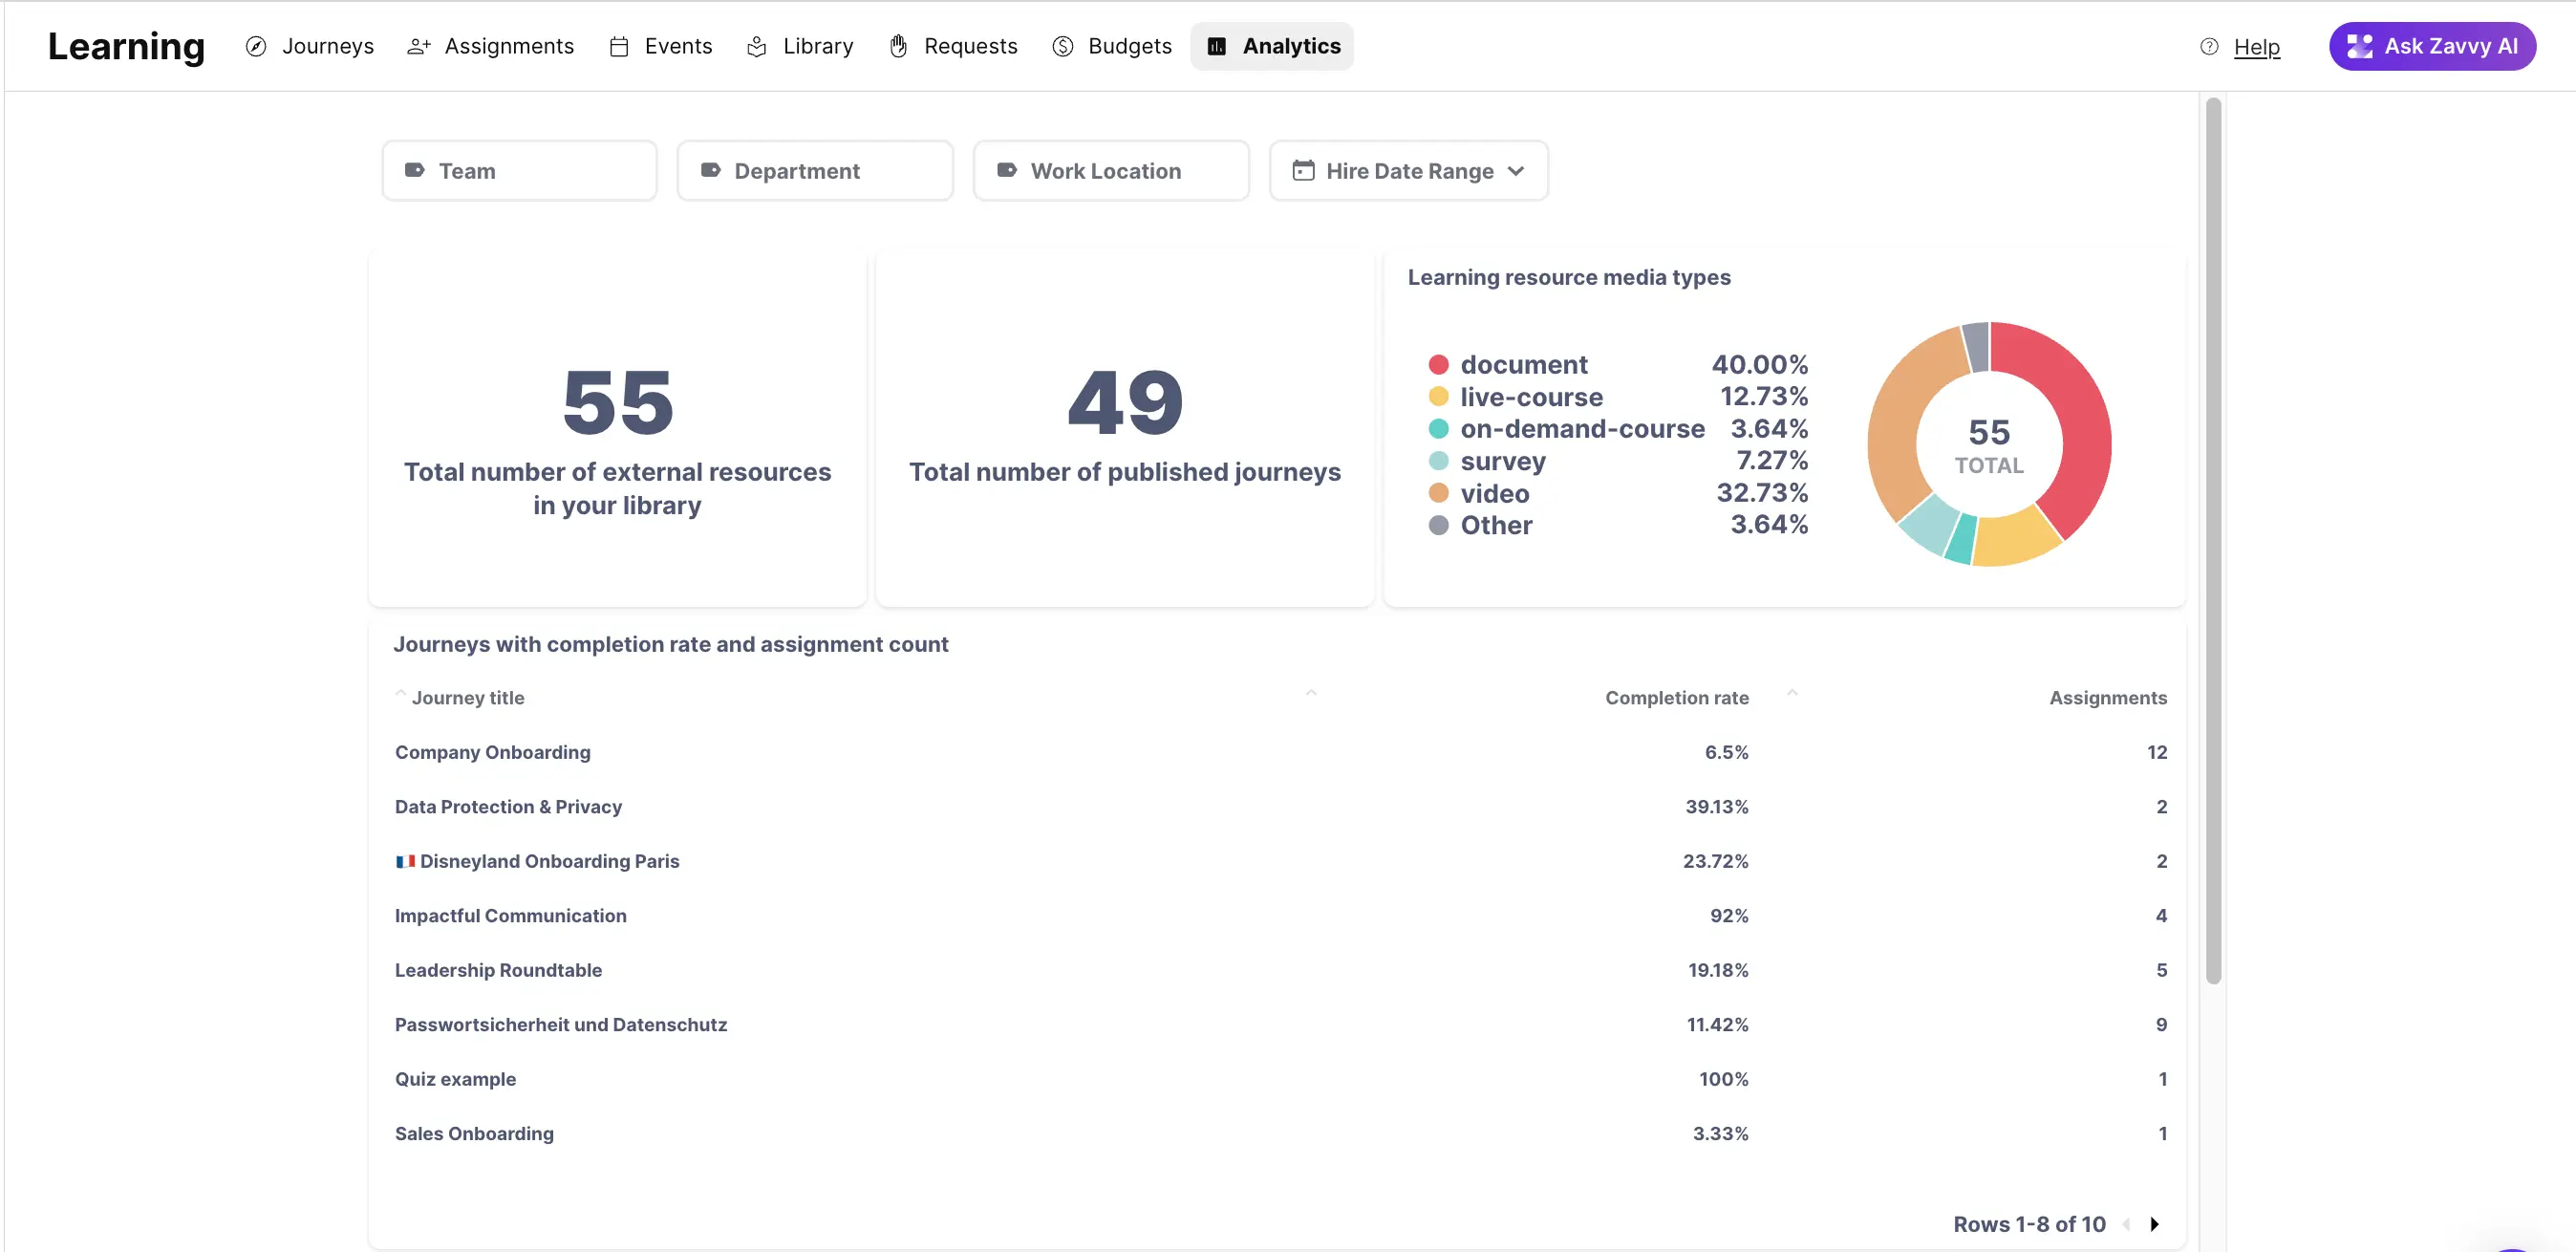Click the Ask Zavvy AI button
2576x1252 pixels.
[x=2433, y=45]
